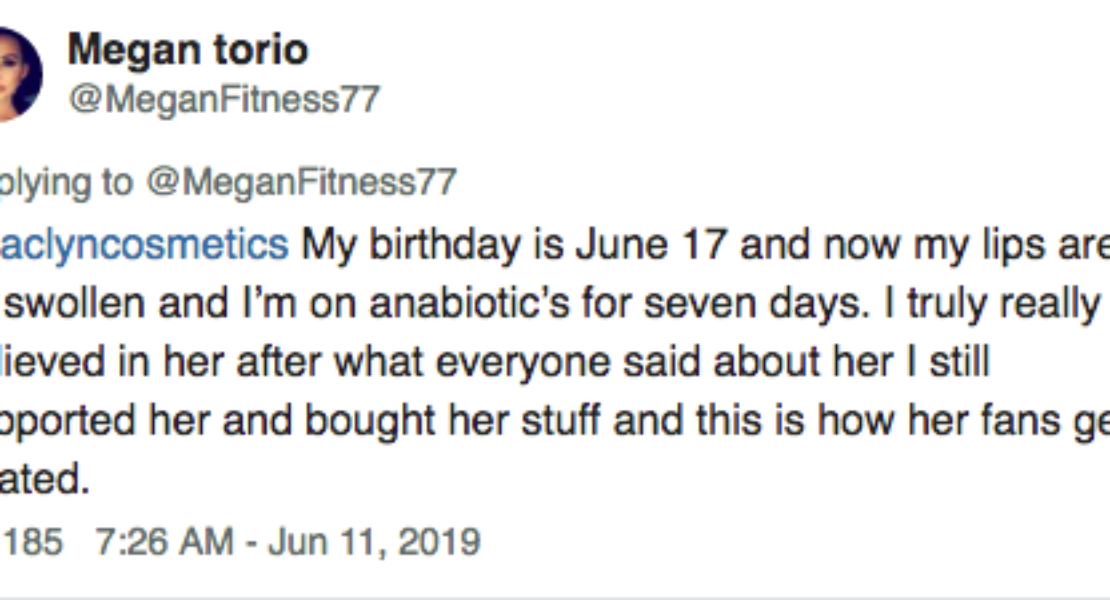Viewport: 1110px width, 600px height.
Task: Open the @MeganFitness77 handle below the name
Action: (x=223, y=99)
